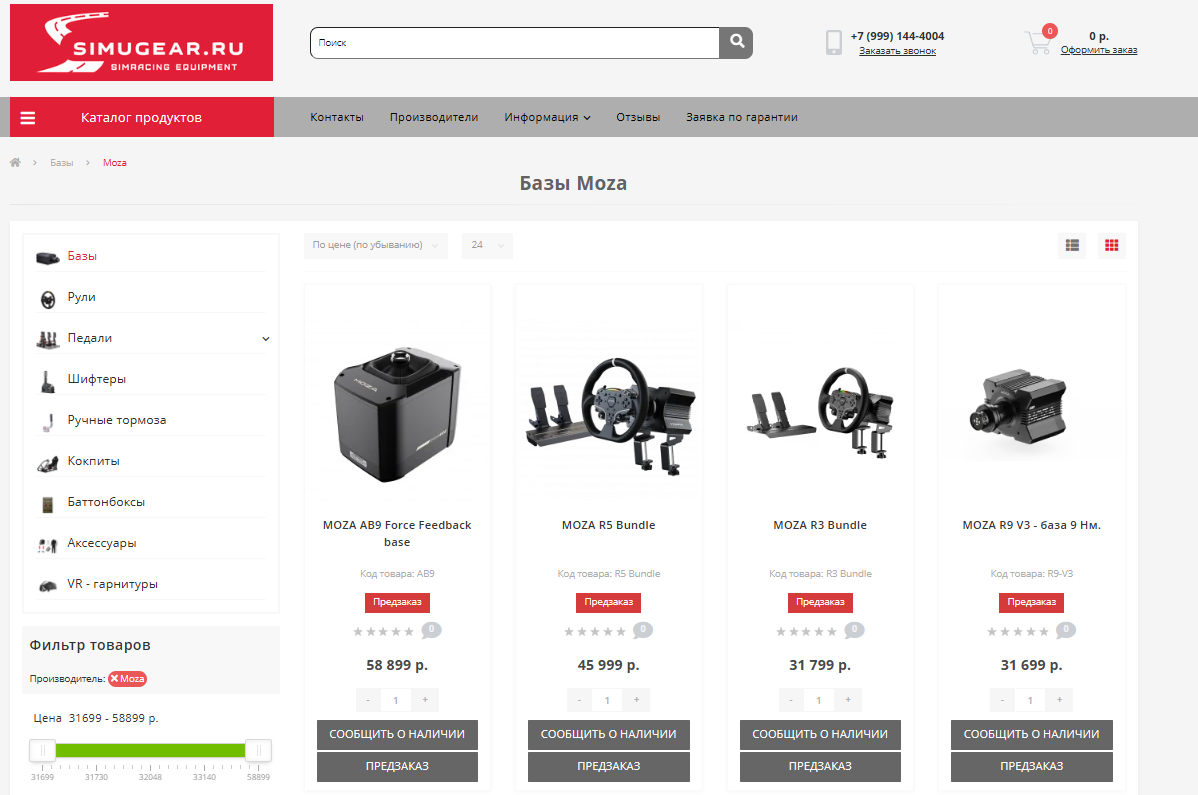Click the Рули steering wheel icon
Image resolution: width=1198 pixels, height=795 pixels.
[x=47, y=299]
